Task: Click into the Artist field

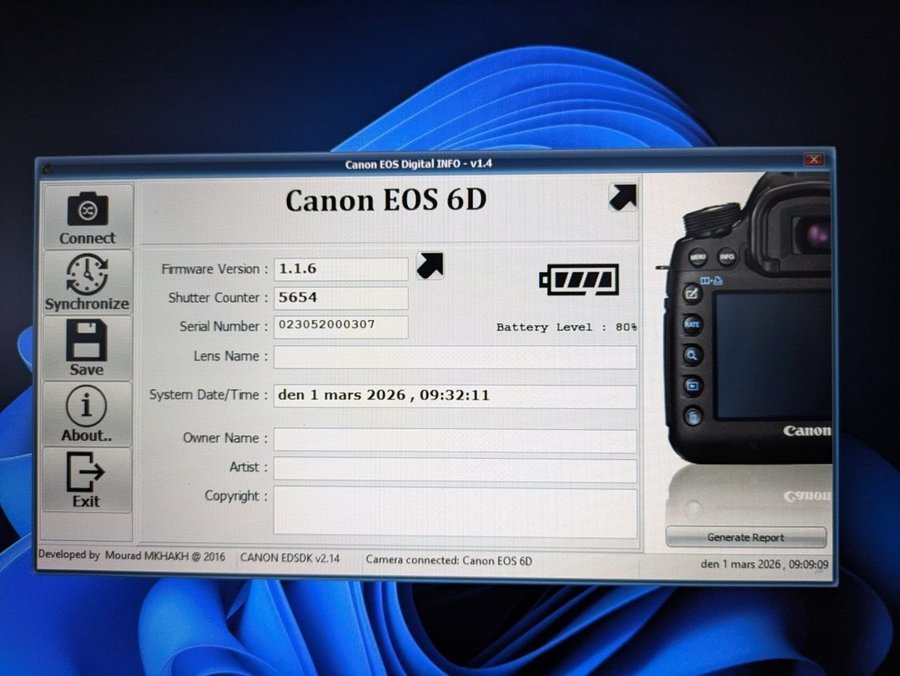Action: coord(455,469)
